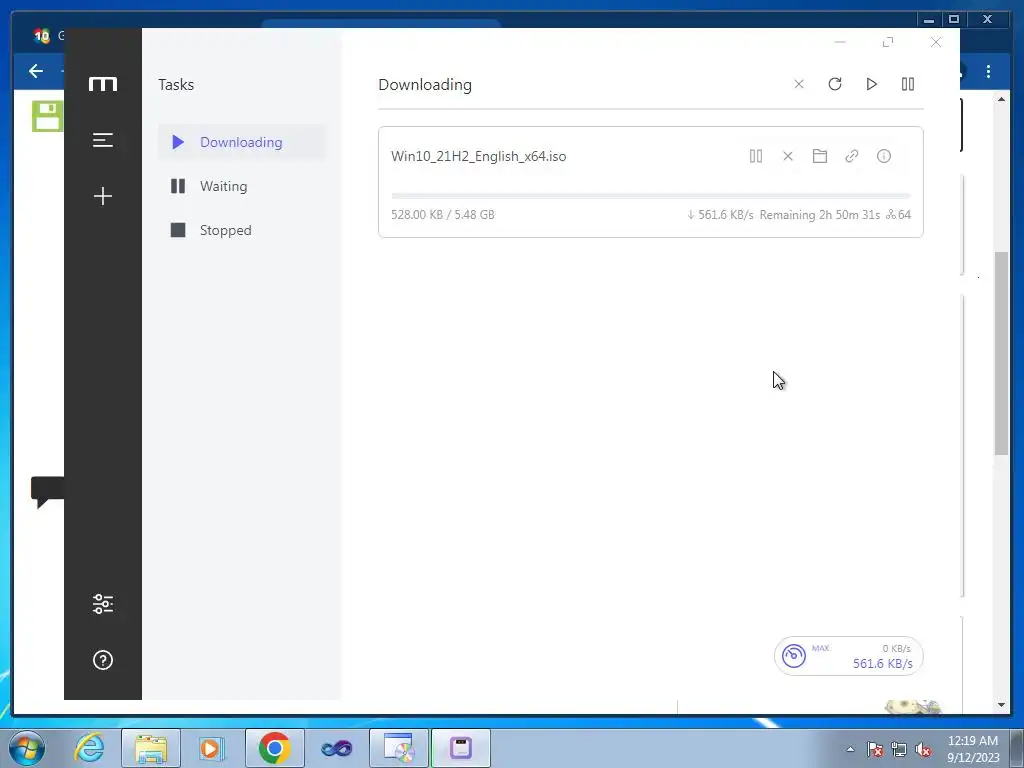1024x768 pixels.
Task: Click the Tasks heading
Action: (x=176, y=85)
